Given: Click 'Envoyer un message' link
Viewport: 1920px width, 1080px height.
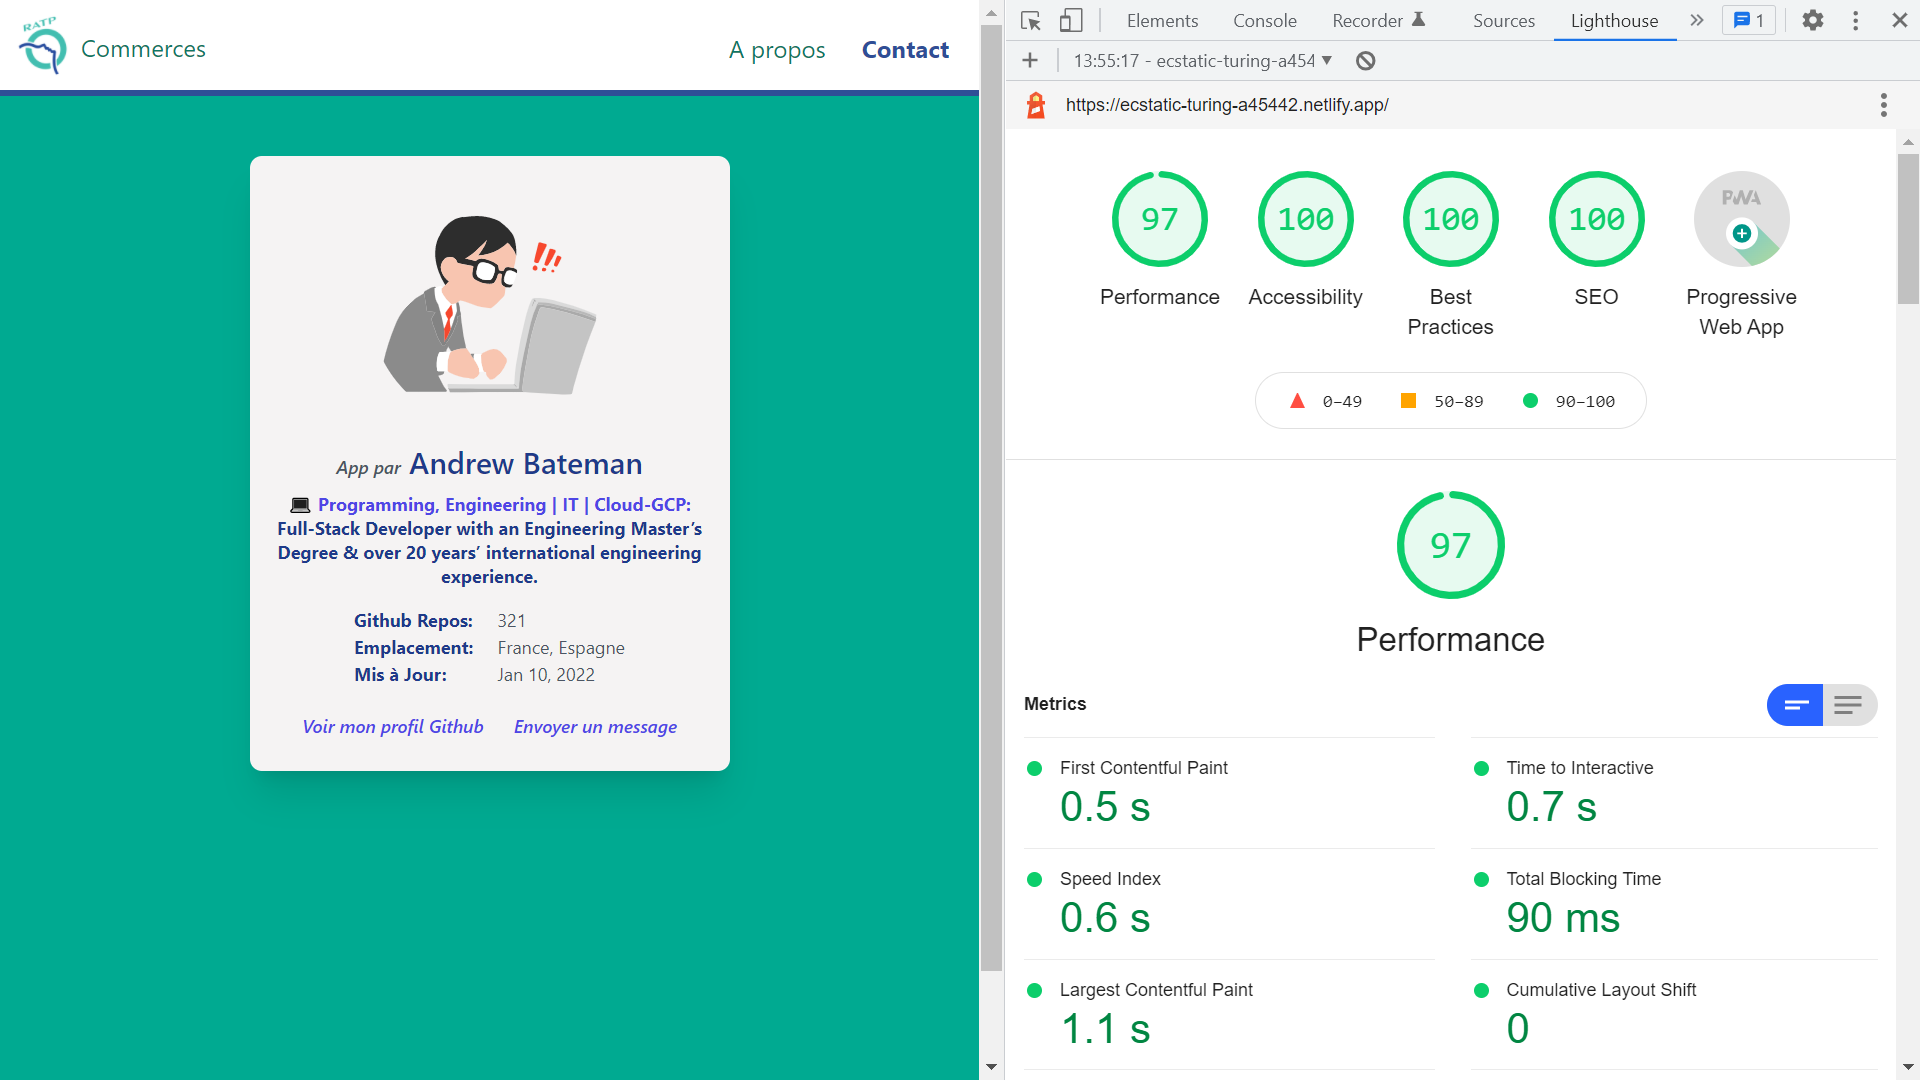Looking at the screenshot, I should click(x=593, y=727).
